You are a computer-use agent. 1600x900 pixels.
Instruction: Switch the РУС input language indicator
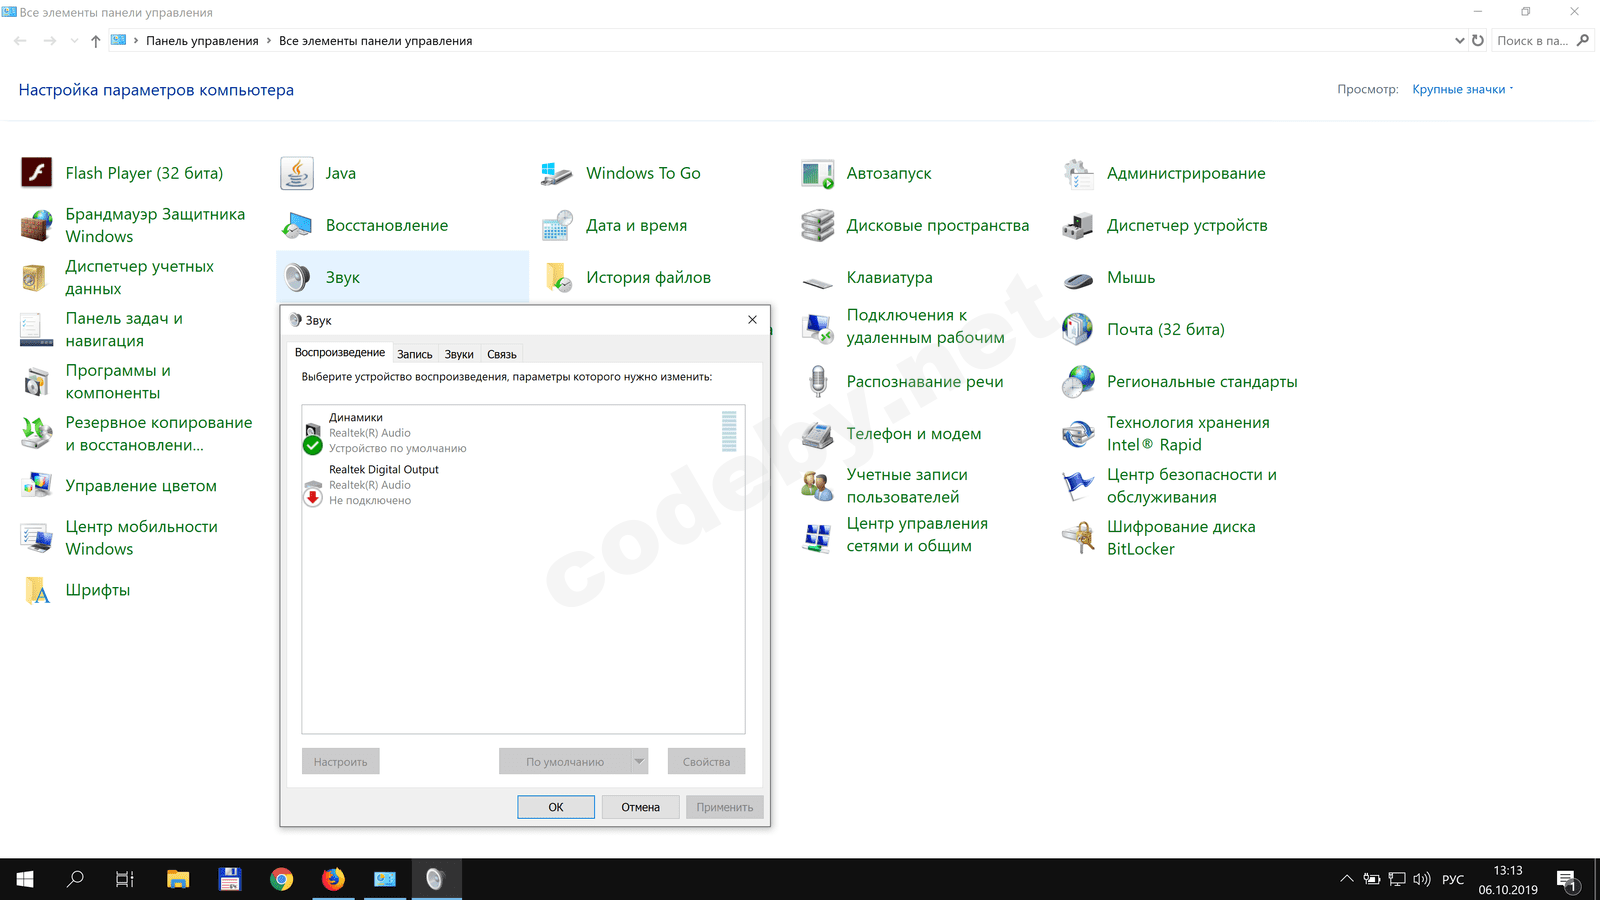[1453, 879]
